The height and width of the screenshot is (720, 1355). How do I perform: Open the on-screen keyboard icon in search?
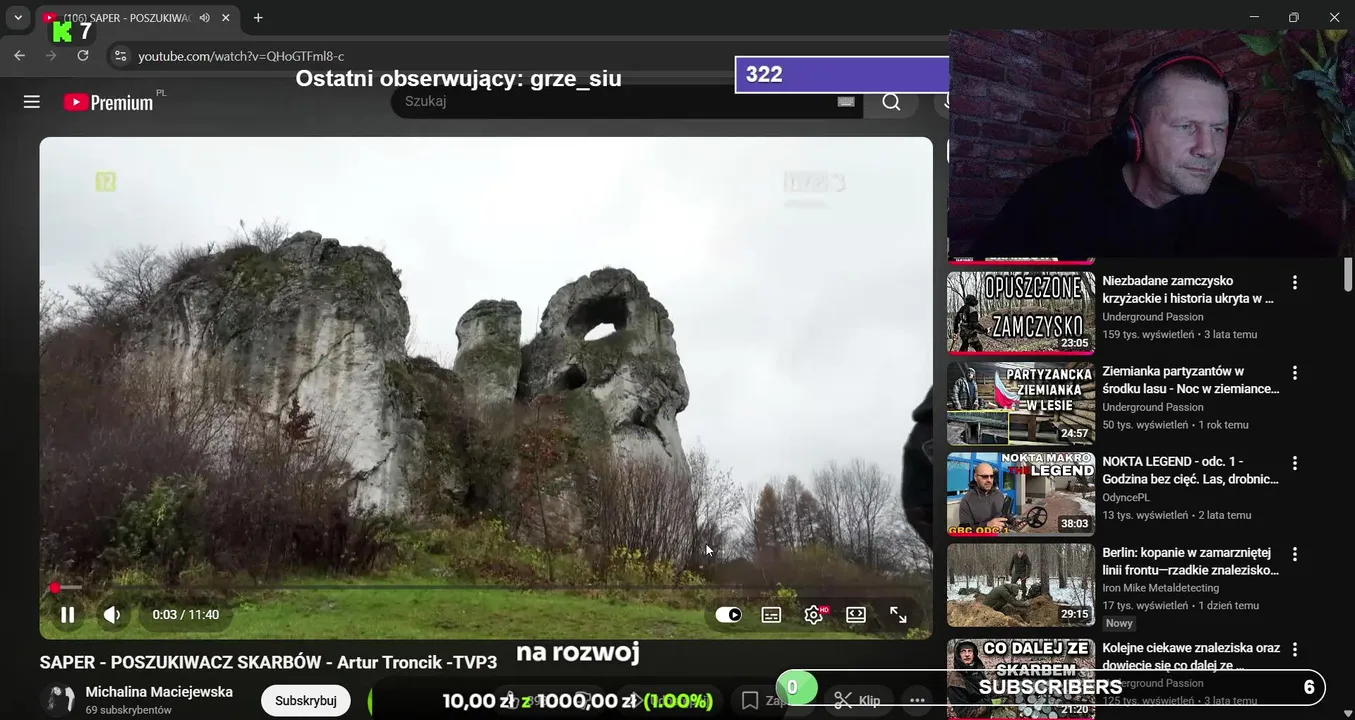point(846,102)
